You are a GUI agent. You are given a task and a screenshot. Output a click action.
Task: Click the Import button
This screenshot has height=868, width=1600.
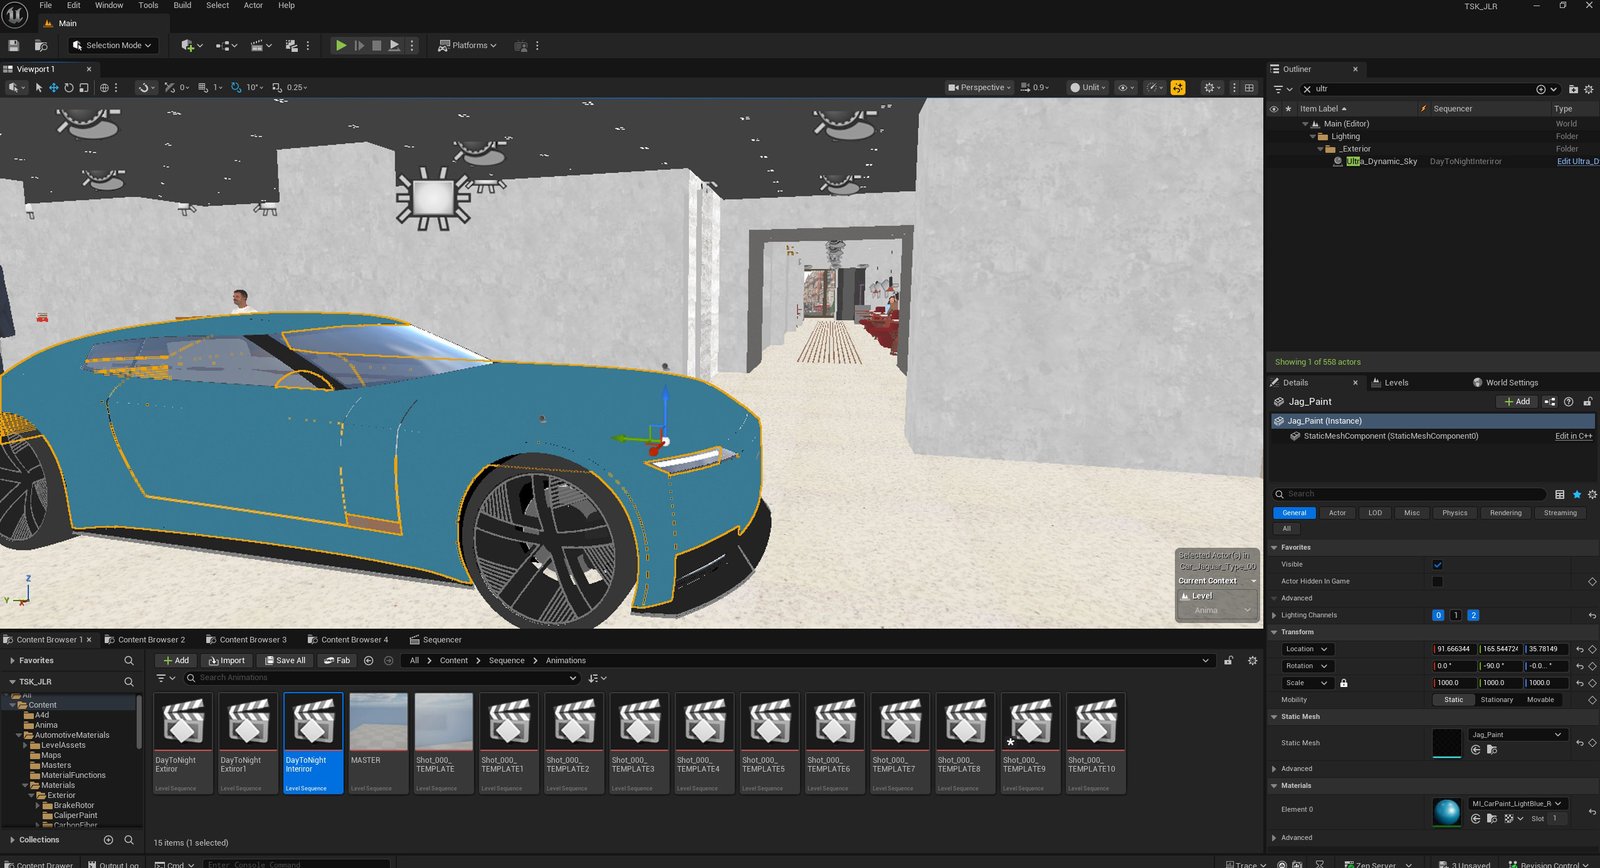click(227, 661)
